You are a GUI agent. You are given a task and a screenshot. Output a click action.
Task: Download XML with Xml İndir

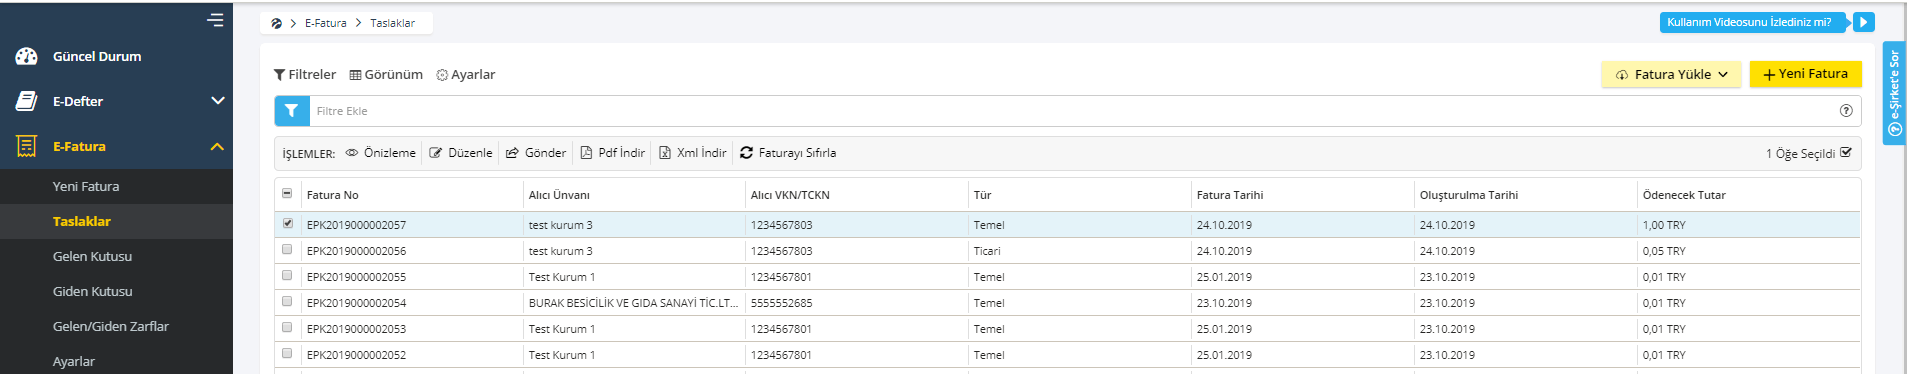pos(692,153)
